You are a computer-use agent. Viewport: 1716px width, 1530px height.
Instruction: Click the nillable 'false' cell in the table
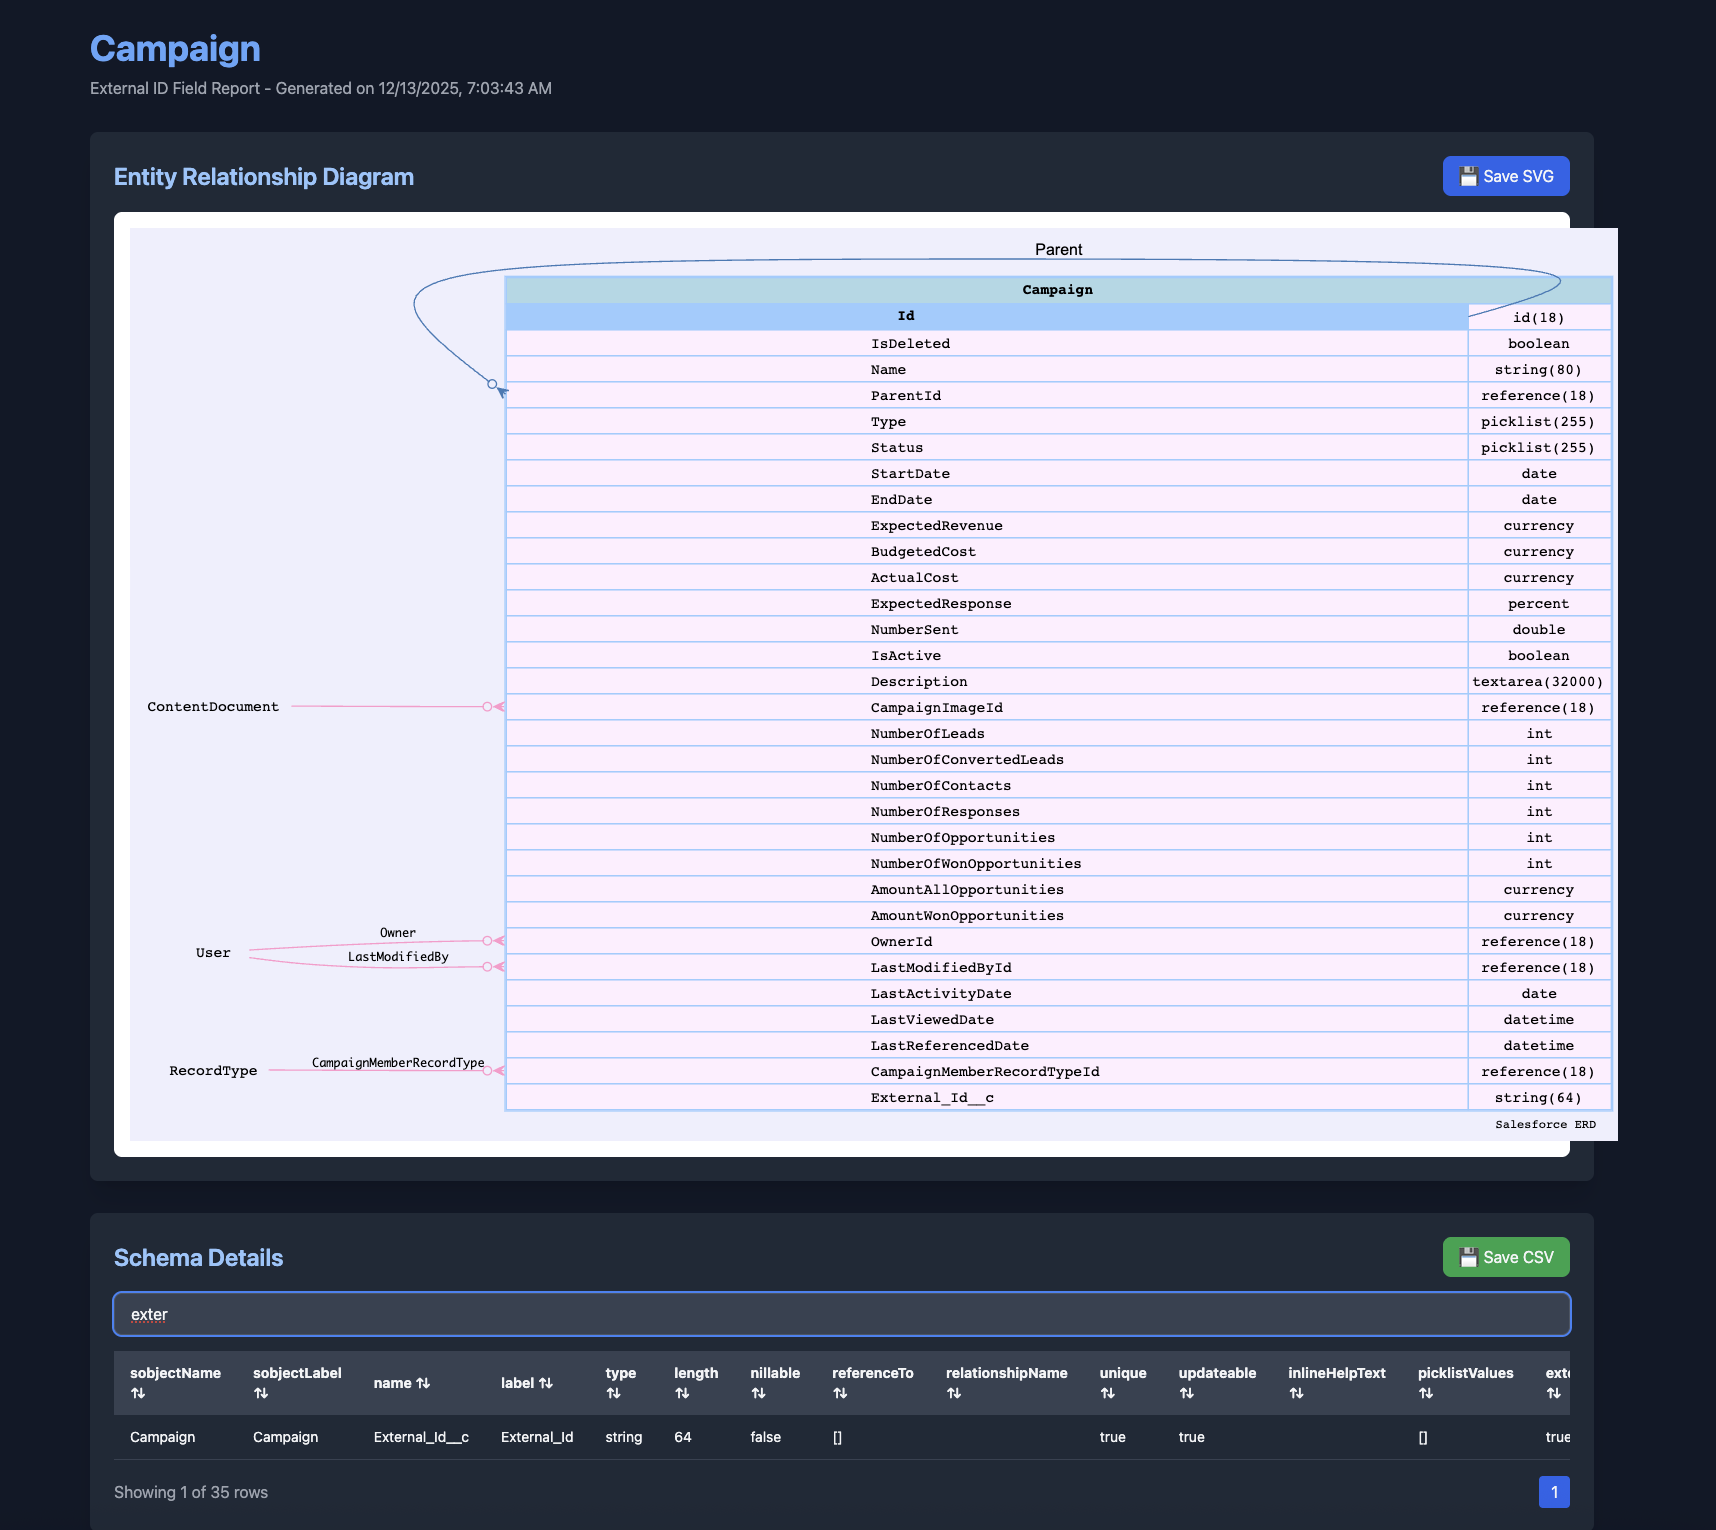[x=766, y=1437]
